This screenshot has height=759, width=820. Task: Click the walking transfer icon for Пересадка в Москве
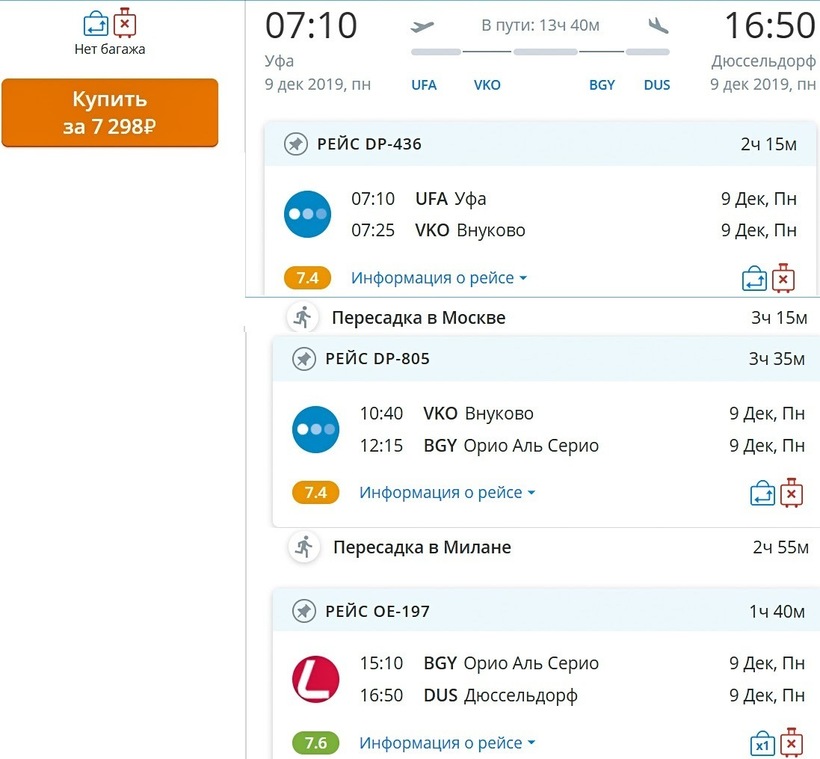pos(302,317)
